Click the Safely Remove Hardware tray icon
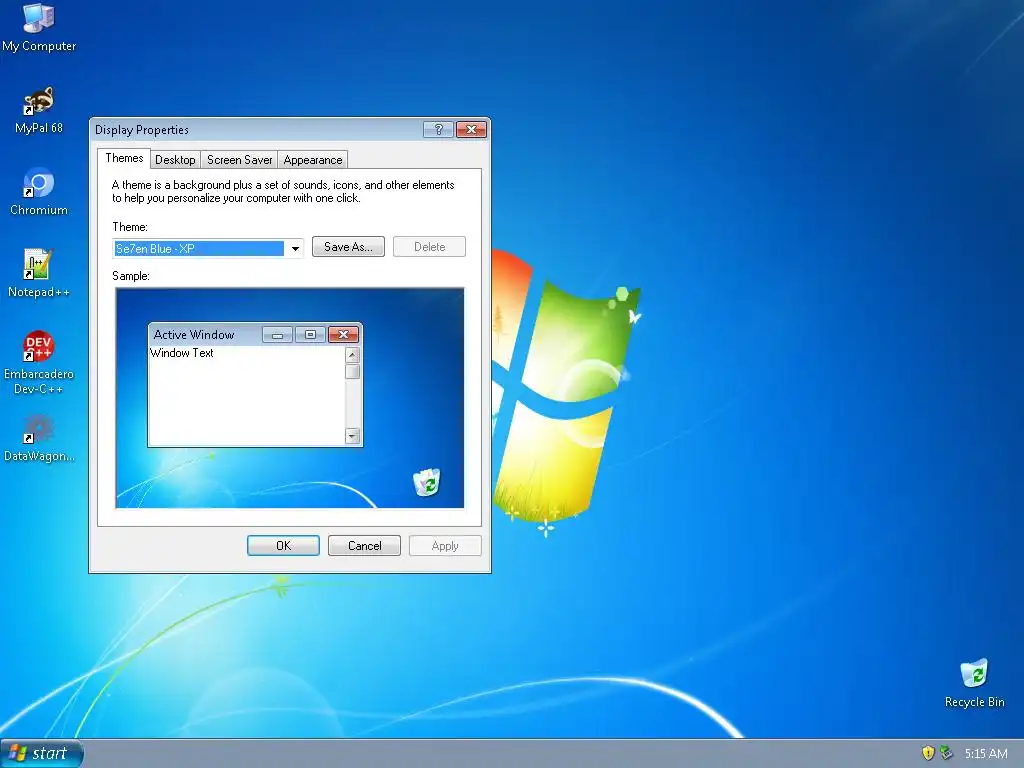This screenshot has width=1024, height=768. coord(946,754)
